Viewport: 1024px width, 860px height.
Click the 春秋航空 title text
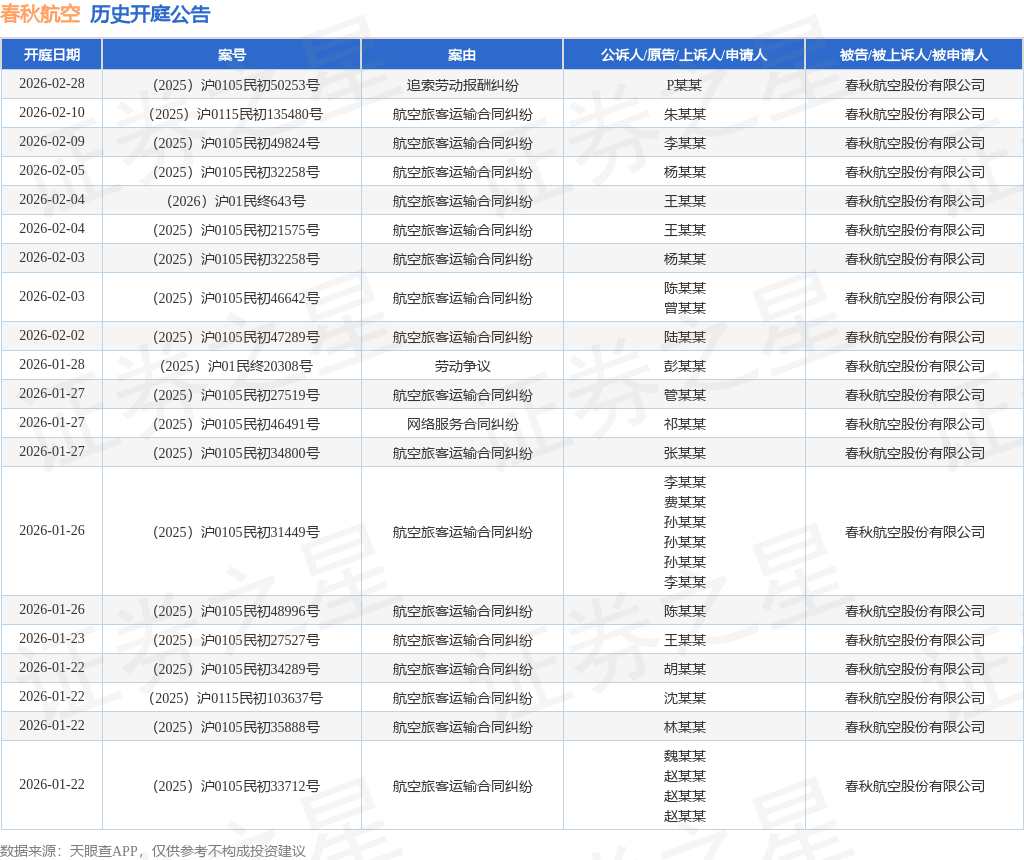[40, 14]
